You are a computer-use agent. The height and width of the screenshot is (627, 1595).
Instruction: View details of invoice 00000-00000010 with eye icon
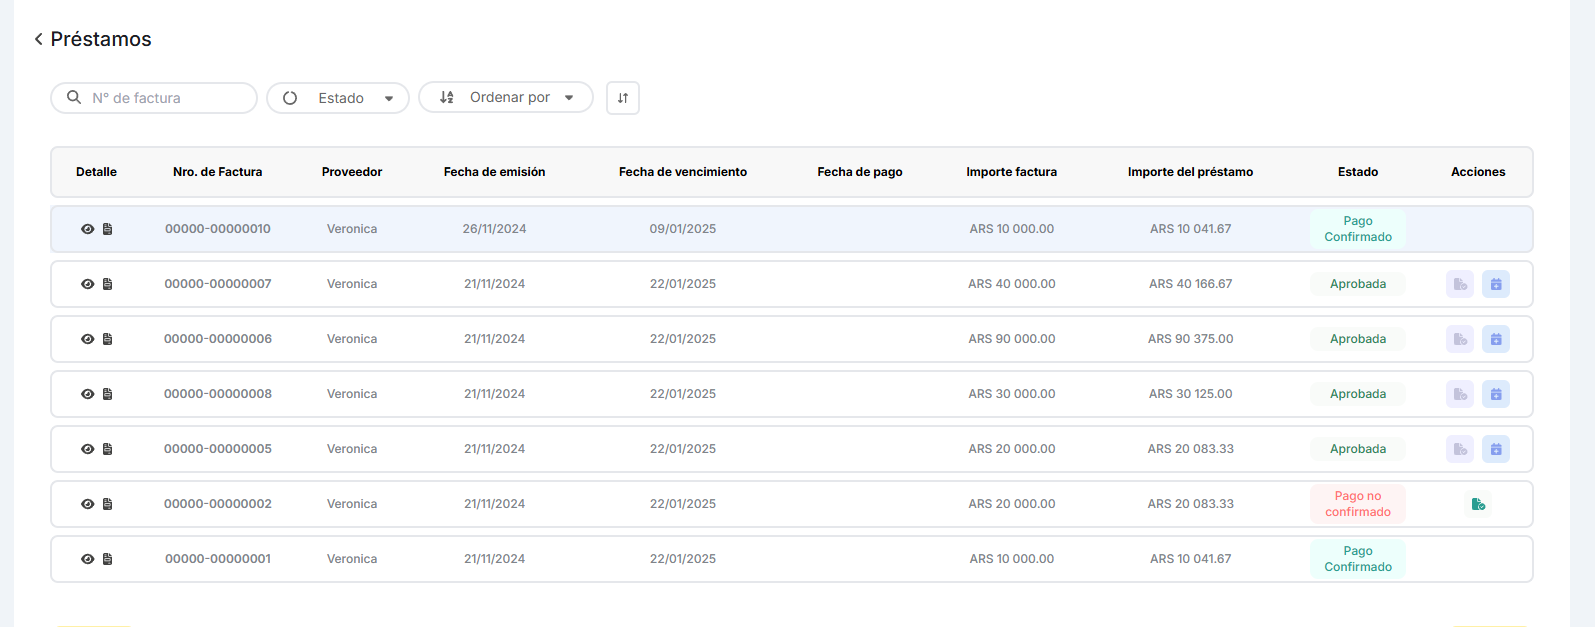[88, 229]
